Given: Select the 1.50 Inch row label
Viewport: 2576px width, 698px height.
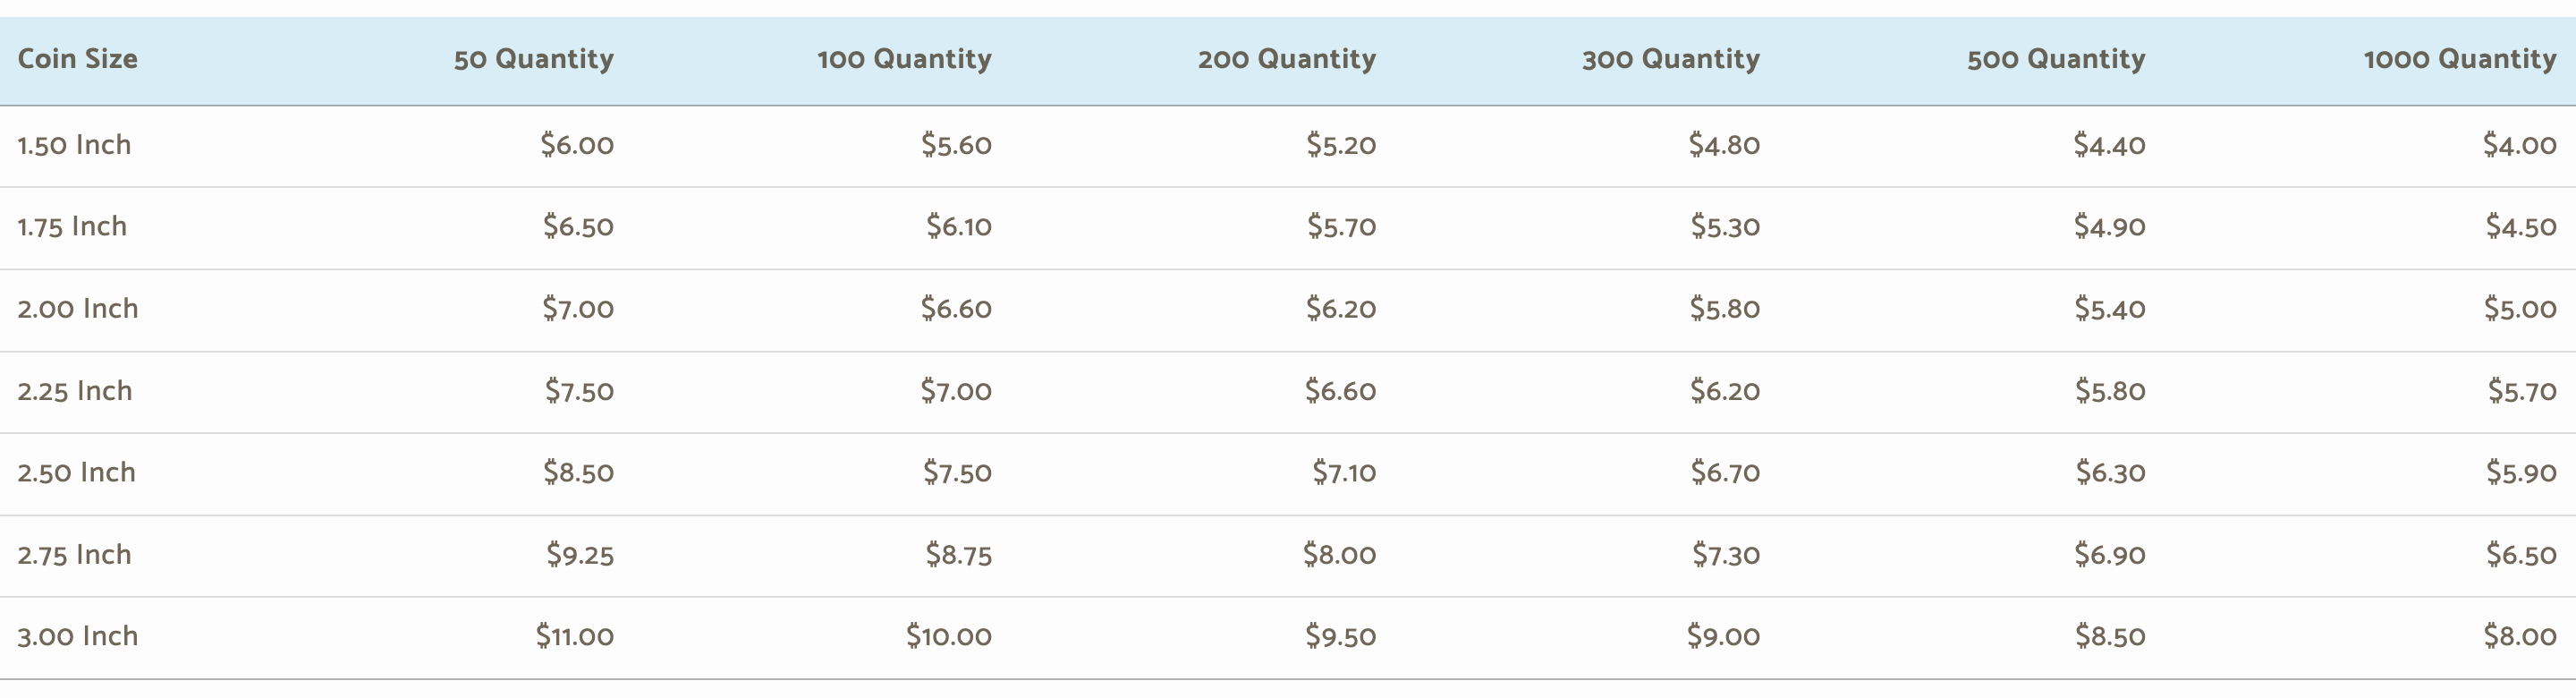Looking at the screenshot, I should [x=74, y=145].
